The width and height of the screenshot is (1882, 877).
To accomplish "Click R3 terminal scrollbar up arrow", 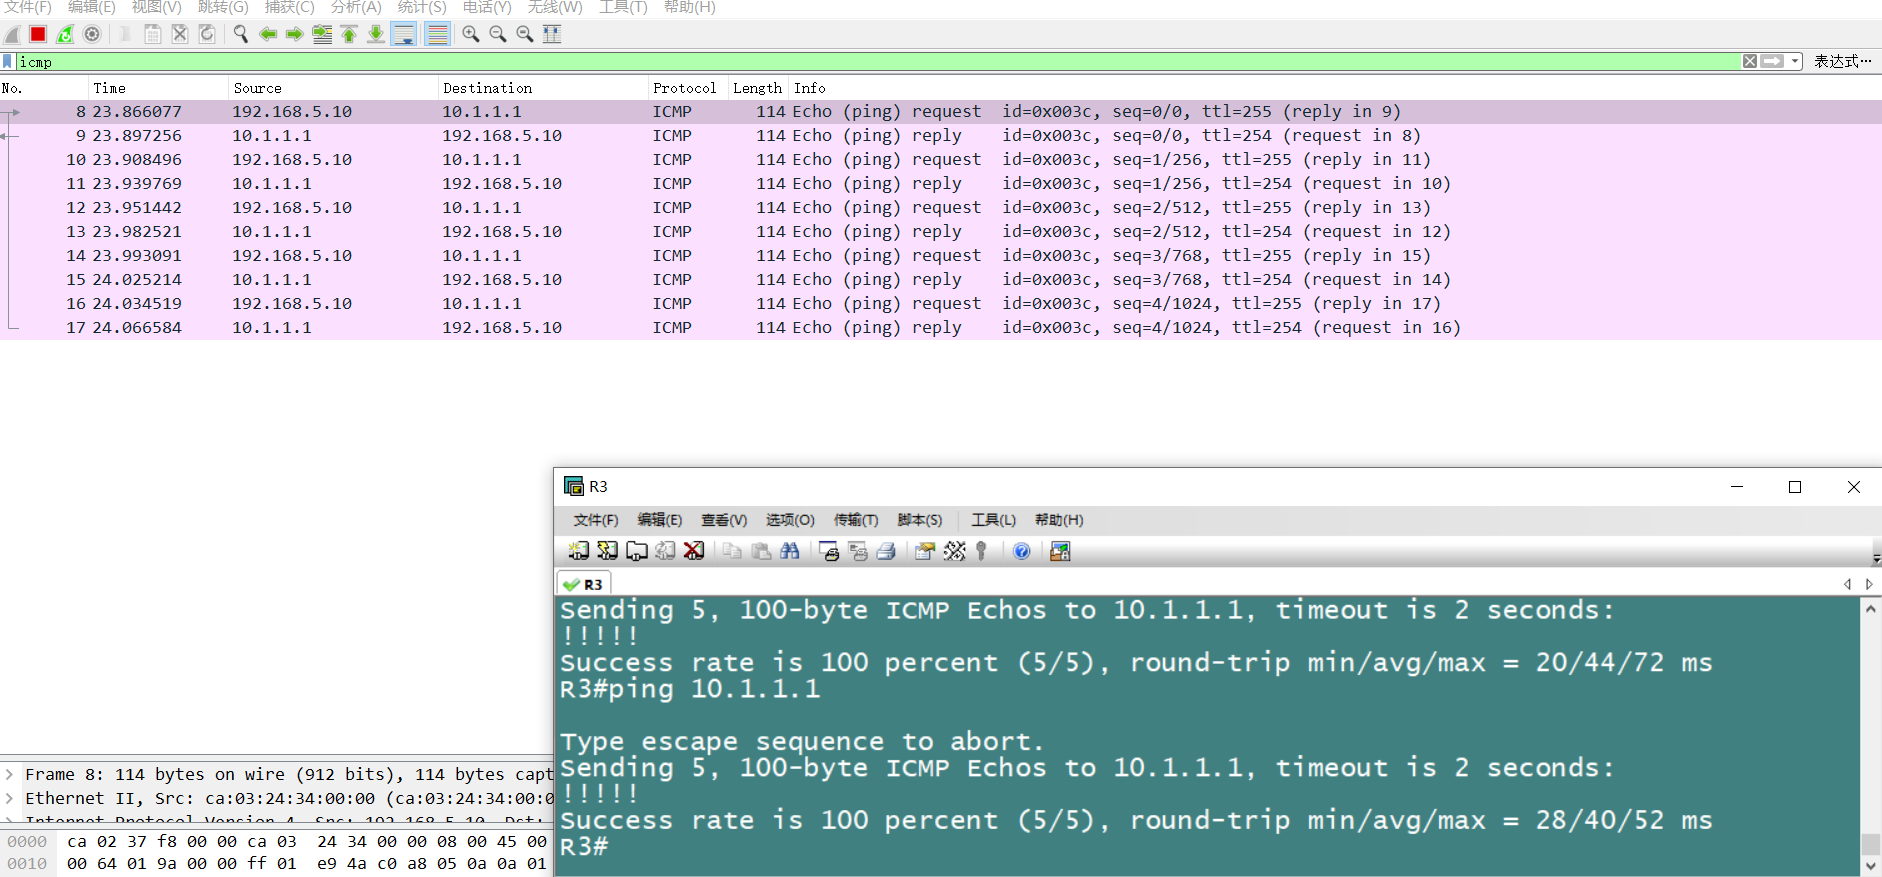I will tap(1871, 608).
